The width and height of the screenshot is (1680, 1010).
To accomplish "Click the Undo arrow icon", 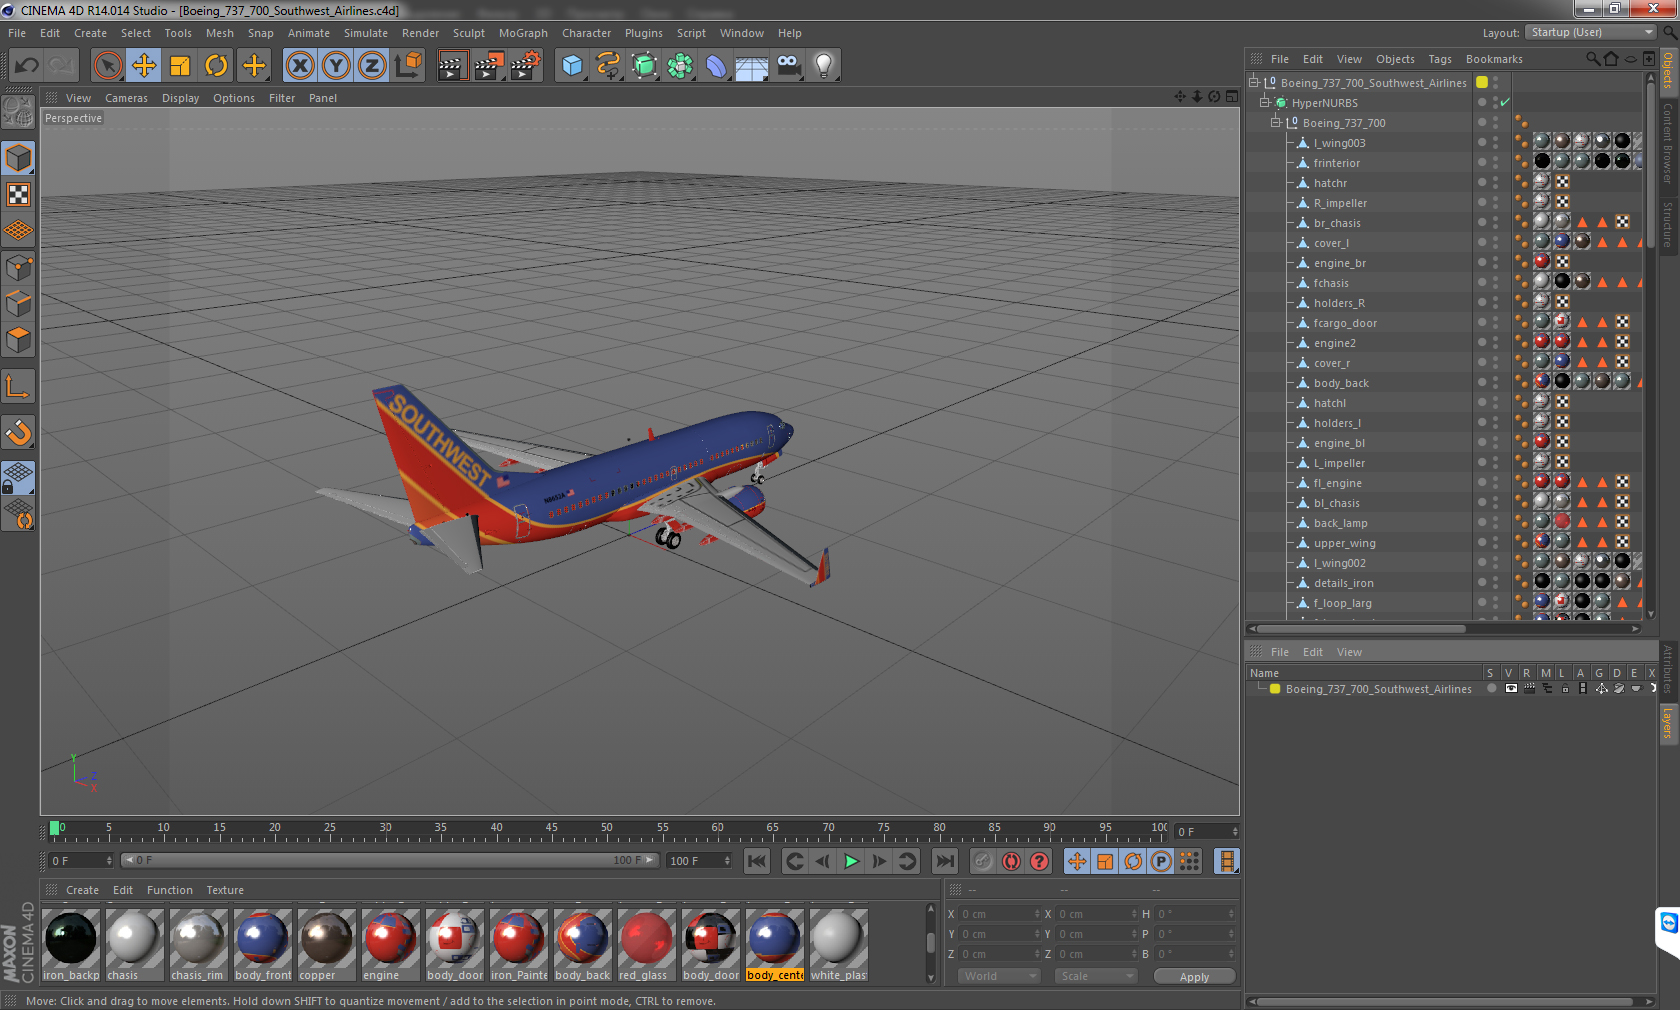I will pyautogui.click(x=26, y=66).
